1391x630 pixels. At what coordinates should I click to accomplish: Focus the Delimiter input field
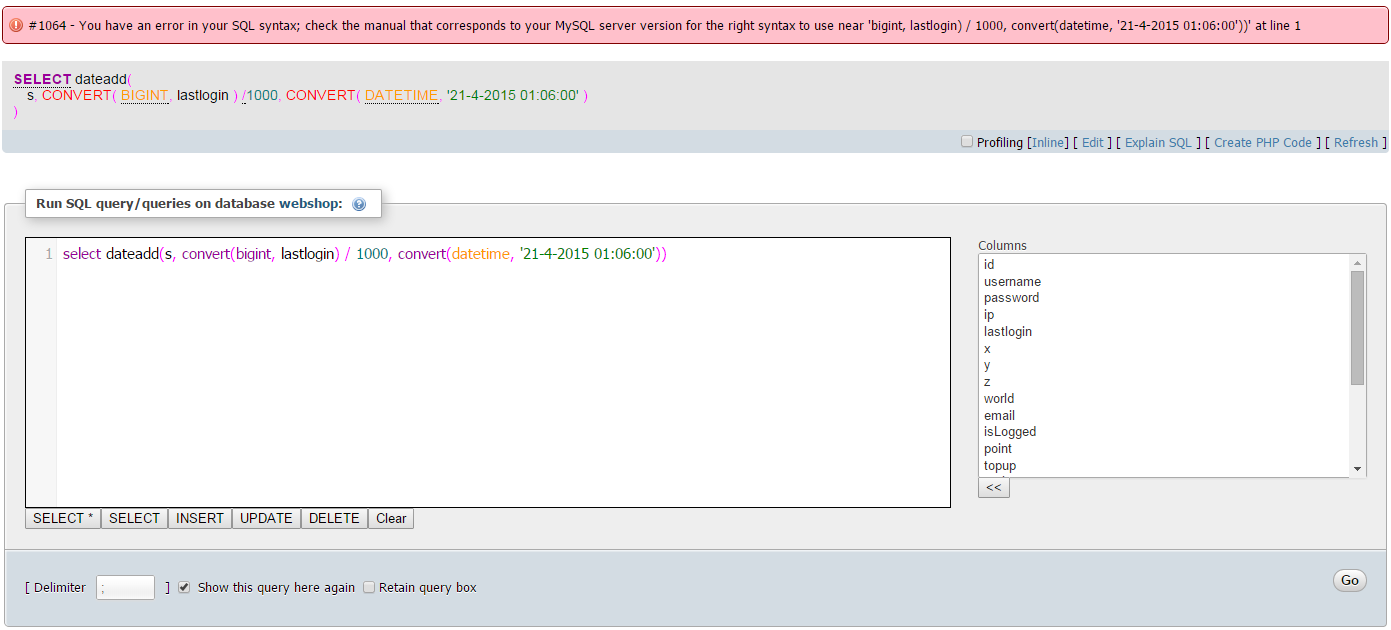click(126, 587)
